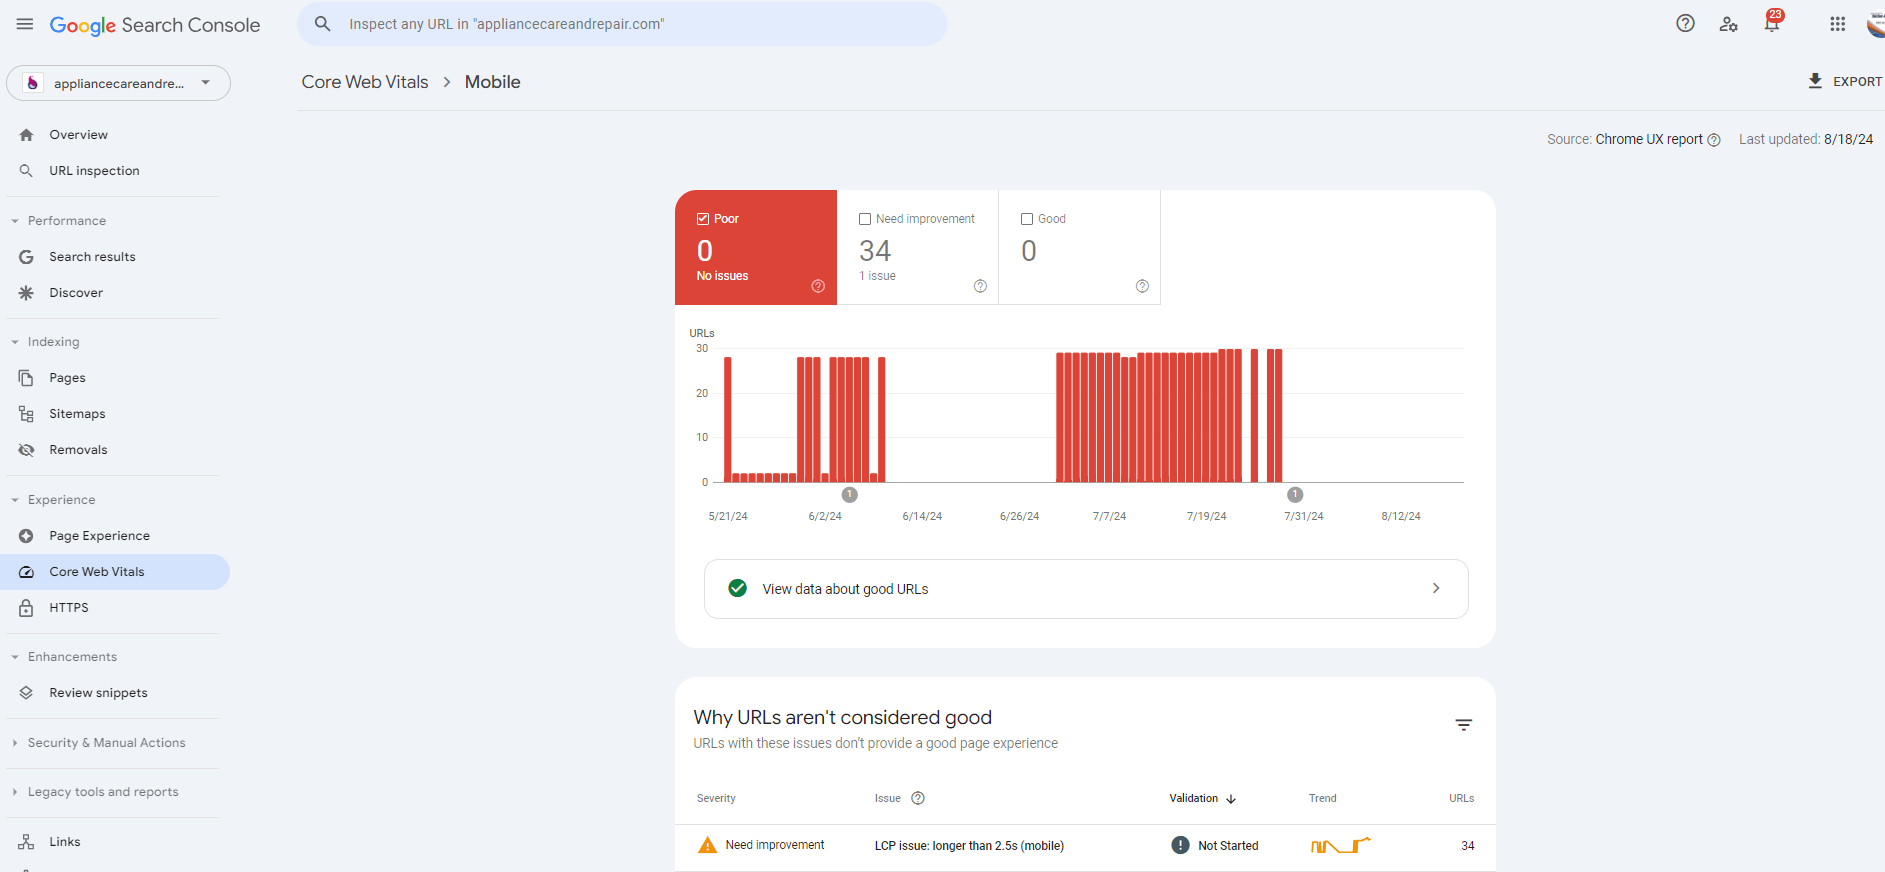
Task: Click Core Web Vitals breadcrumb link
Action: click(x=365, y=82)
